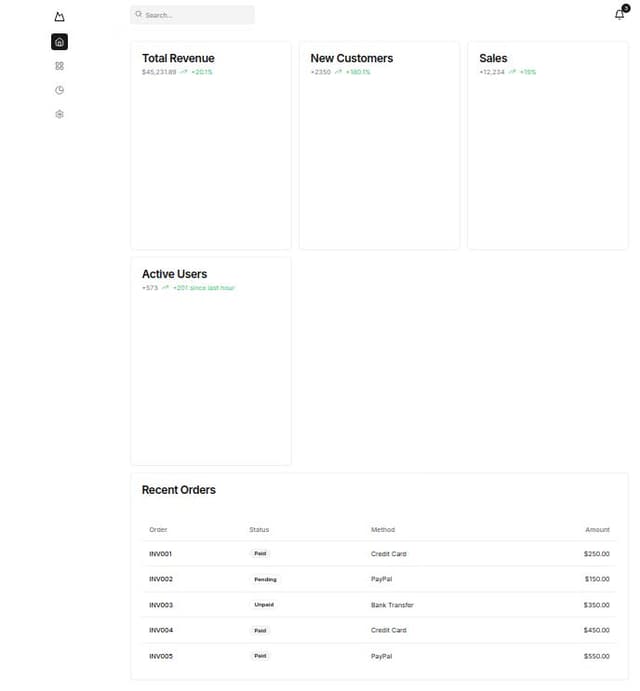Click the +19% sales change
The width and height of the screenshot is (640, 691).
point(528,72)
